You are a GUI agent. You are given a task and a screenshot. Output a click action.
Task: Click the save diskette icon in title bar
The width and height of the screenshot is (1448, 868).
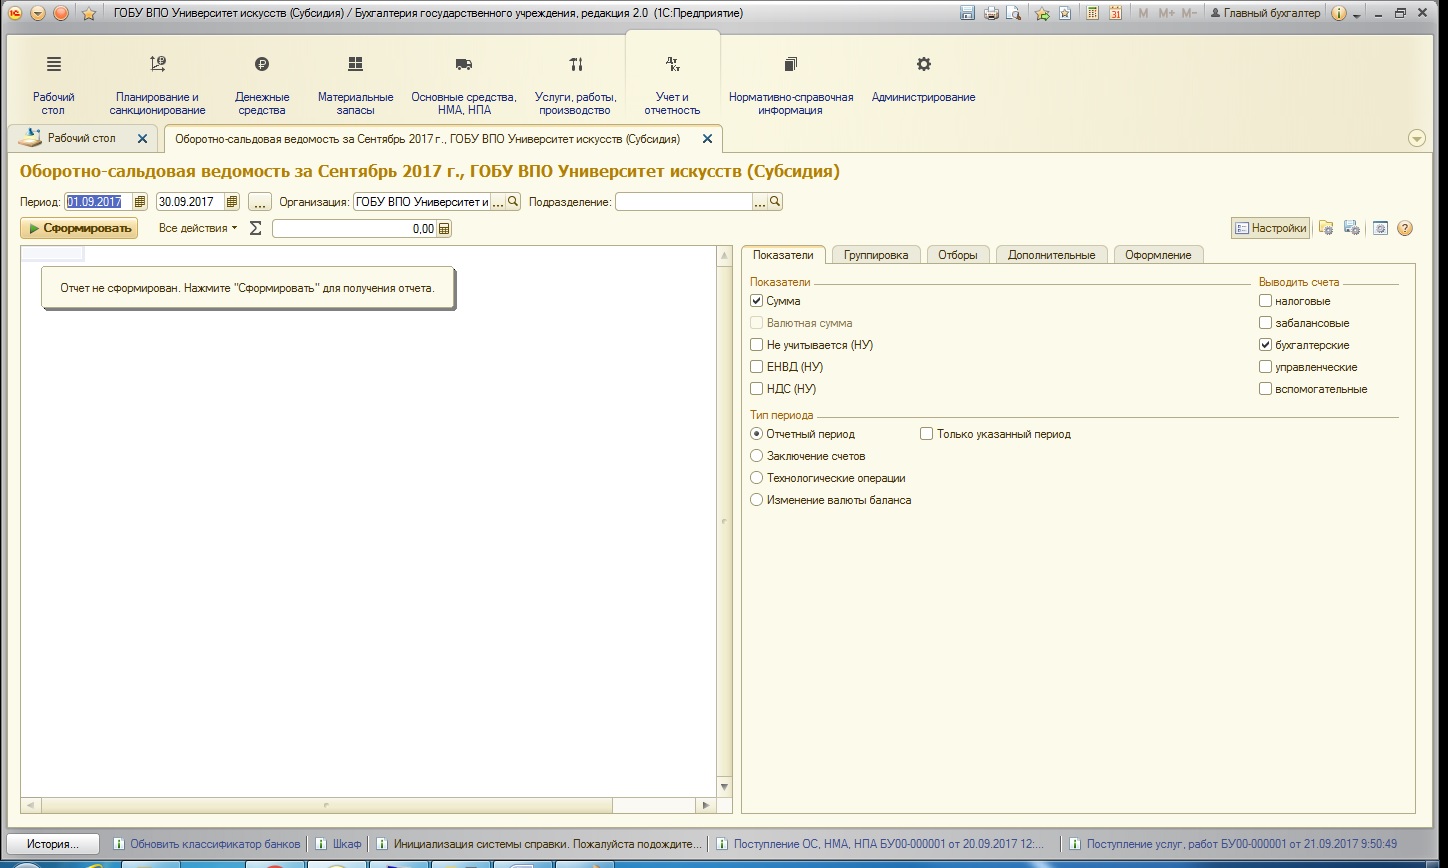967,13
